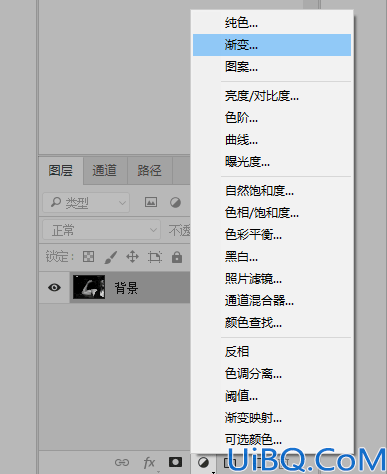Choose 阈值... adjustment
Screen dimensions: 387x474
pyautogui.click(x=272, y=396)
